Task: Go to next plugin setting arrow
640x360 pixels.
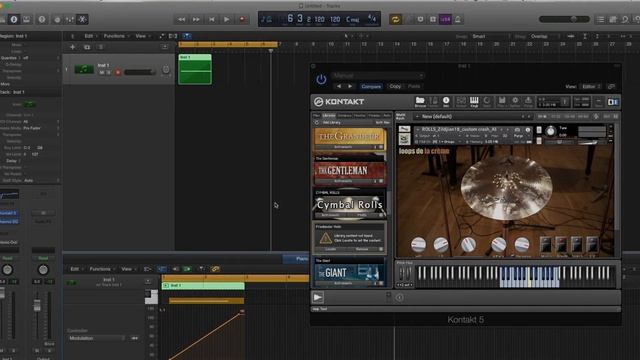Action: pyautogui.click(x=350, y=86)
